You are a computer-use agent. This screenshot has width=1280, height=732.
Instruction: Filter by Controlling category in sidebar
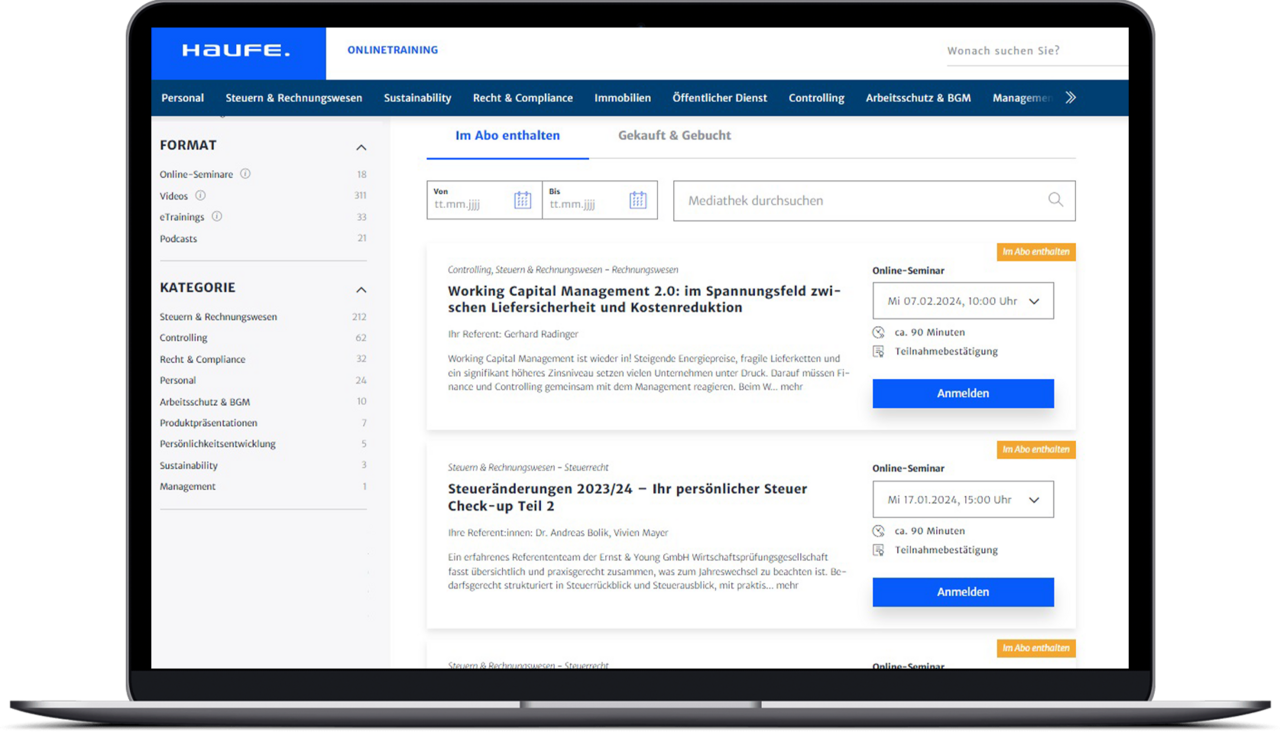click(183, 338)
